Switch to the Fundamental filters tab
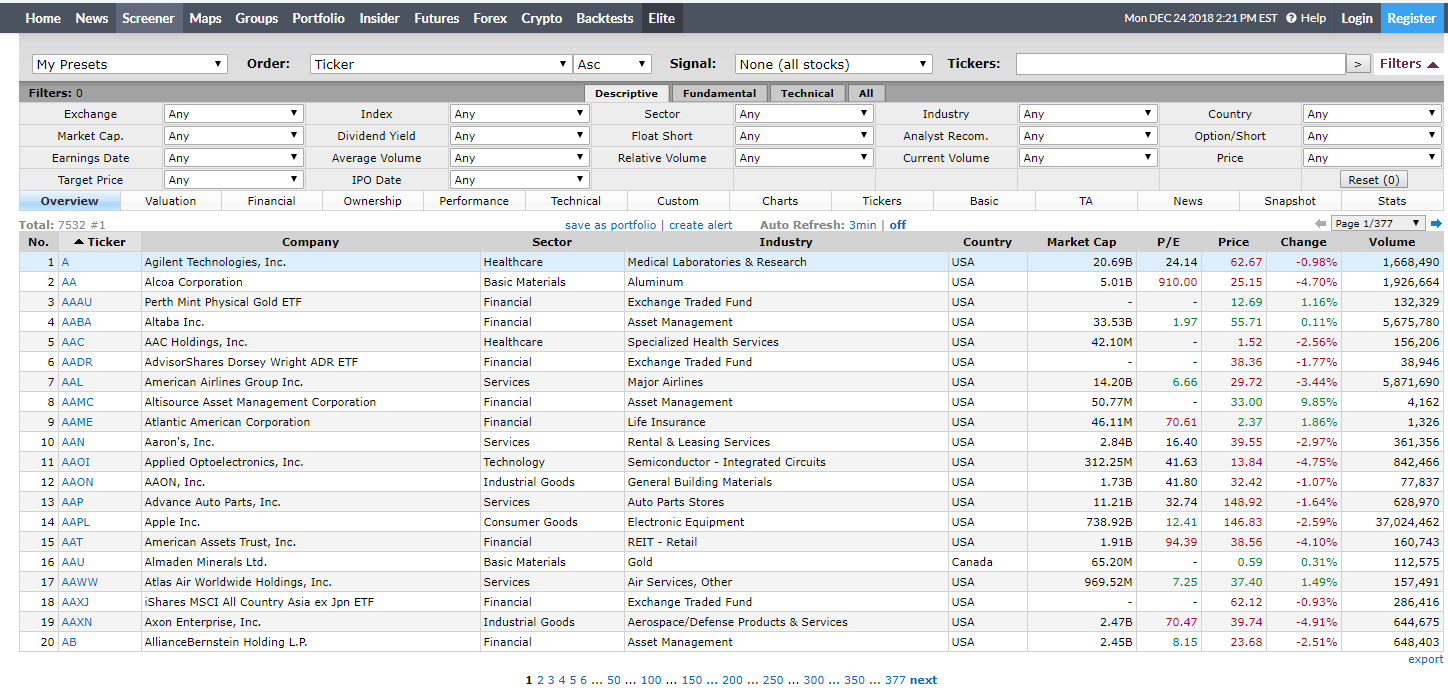The width and height of the screenshot is (1448, 693). 720,93
